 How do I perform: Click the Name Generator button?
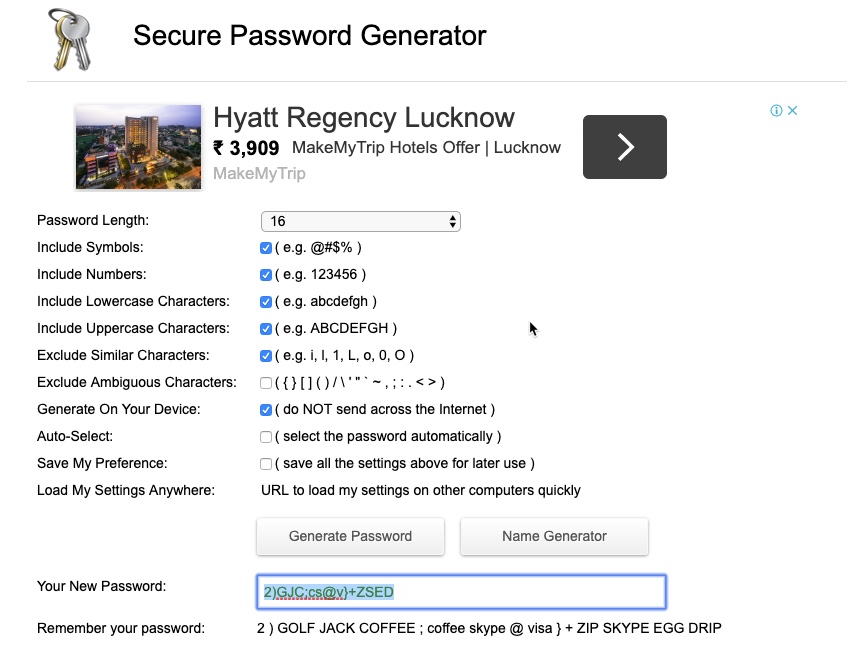pyautogui.click(x=554, y=536)
